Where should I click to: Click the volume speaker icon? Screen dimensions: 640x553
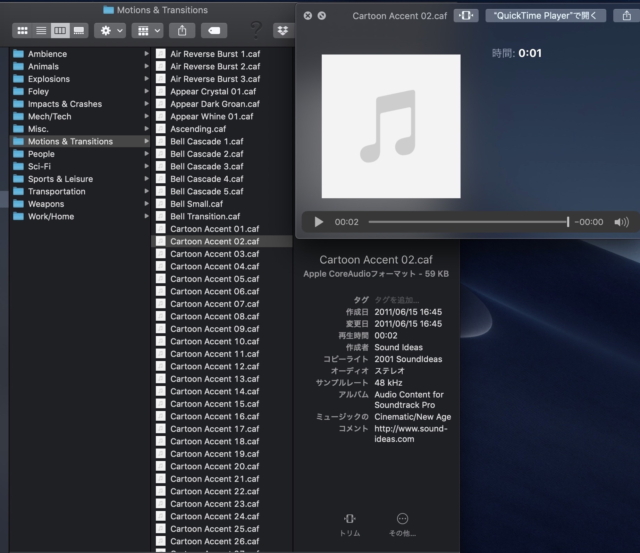(x=621, y=222)
